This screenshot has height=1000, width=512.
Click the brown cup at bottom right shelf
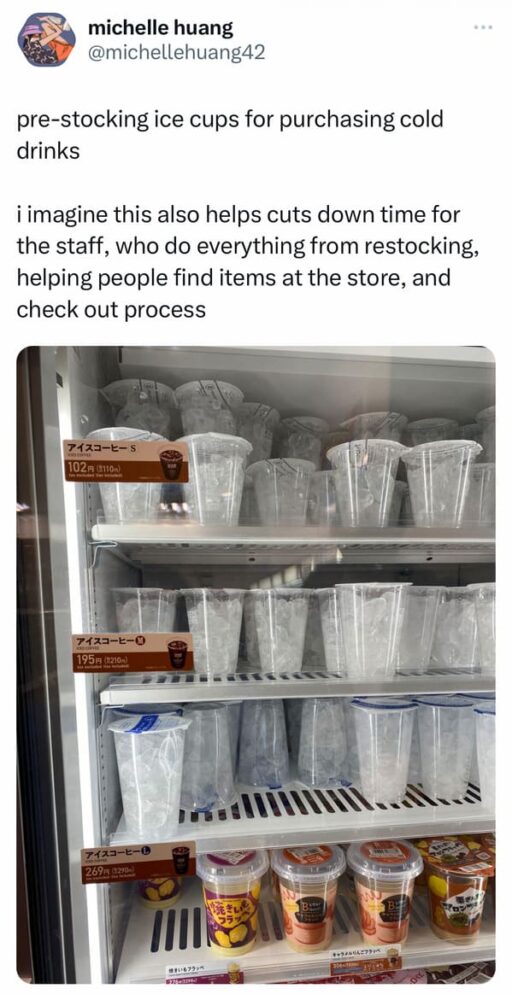pyautogui.click(x=459, y=890)
